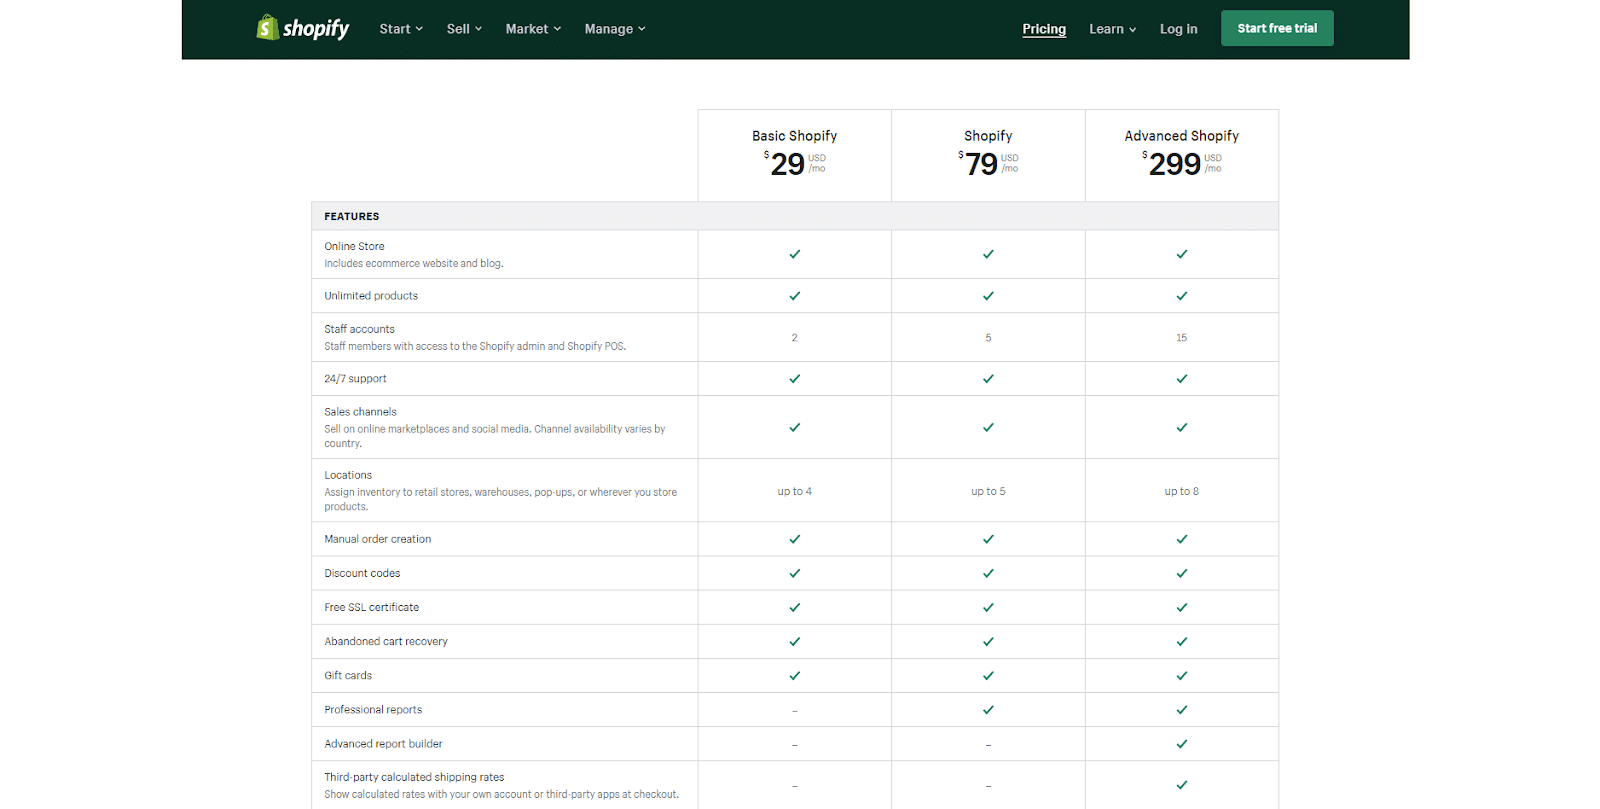Click Third-party shipping rates checkmark for Advanced Shopify
This screenshot has height=809, width=1600.
tap(1181, 785)
